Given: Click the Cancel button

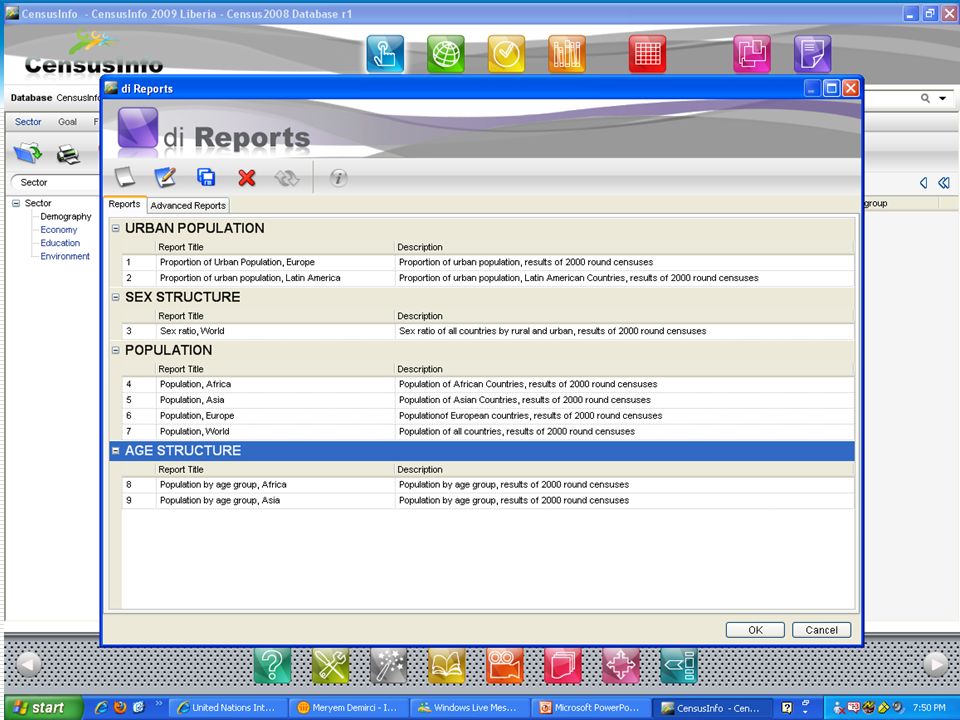Looking at the screenshot, I should tap(821, 630).
